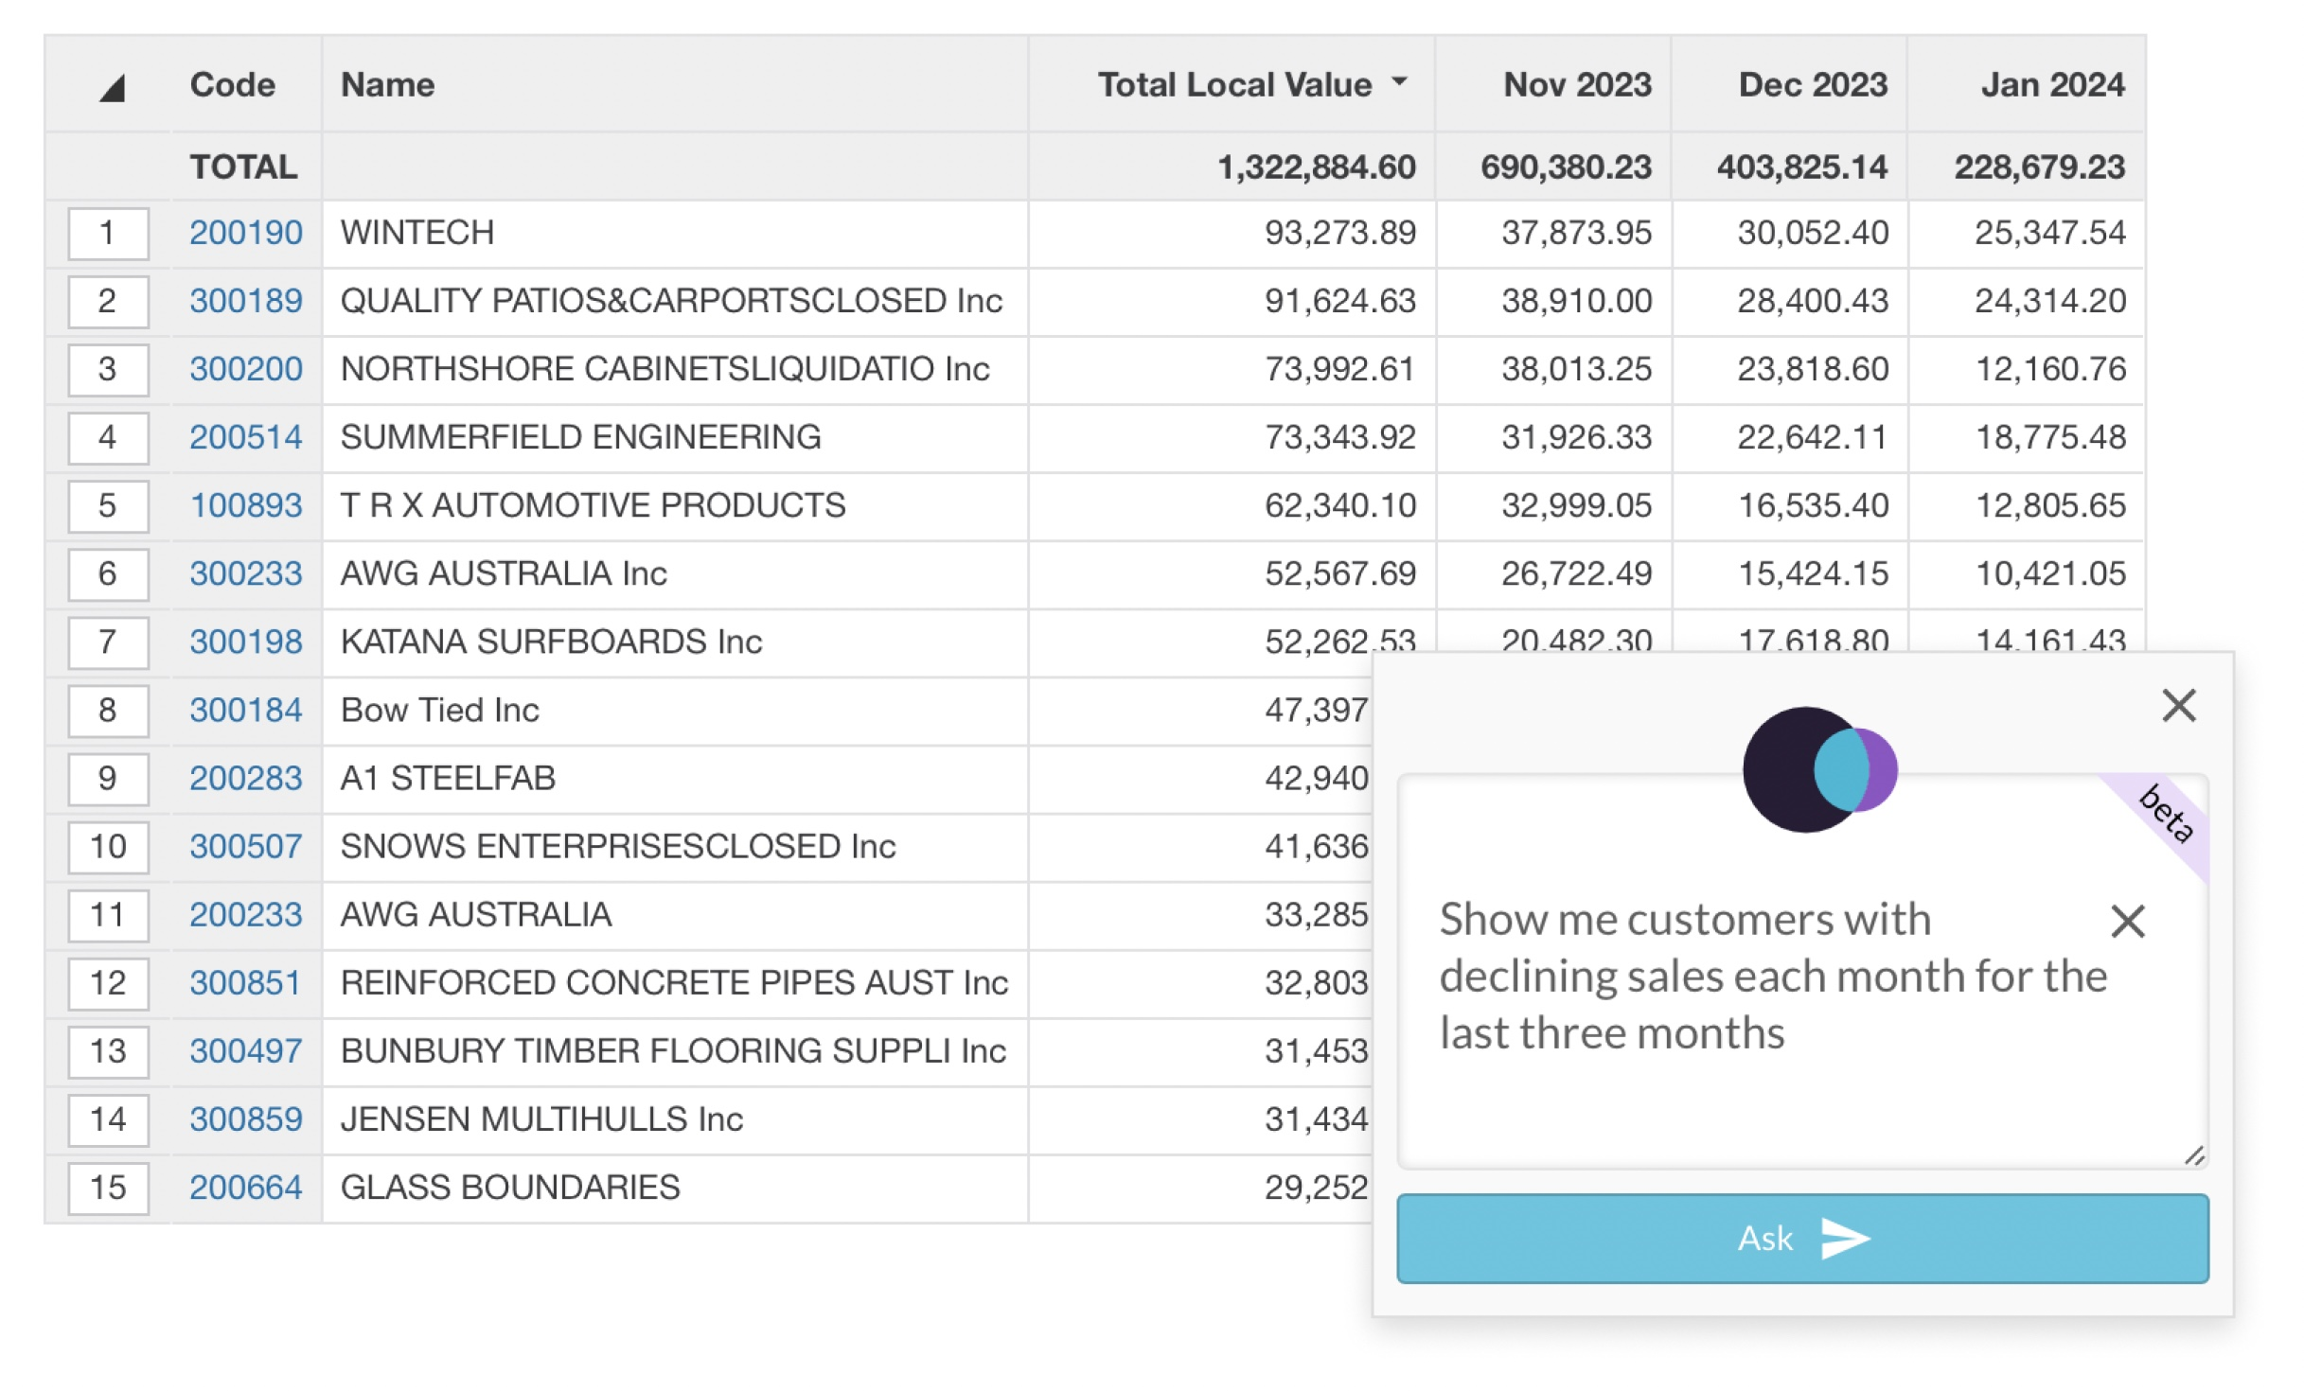Select row number box 5

point(108,506)
